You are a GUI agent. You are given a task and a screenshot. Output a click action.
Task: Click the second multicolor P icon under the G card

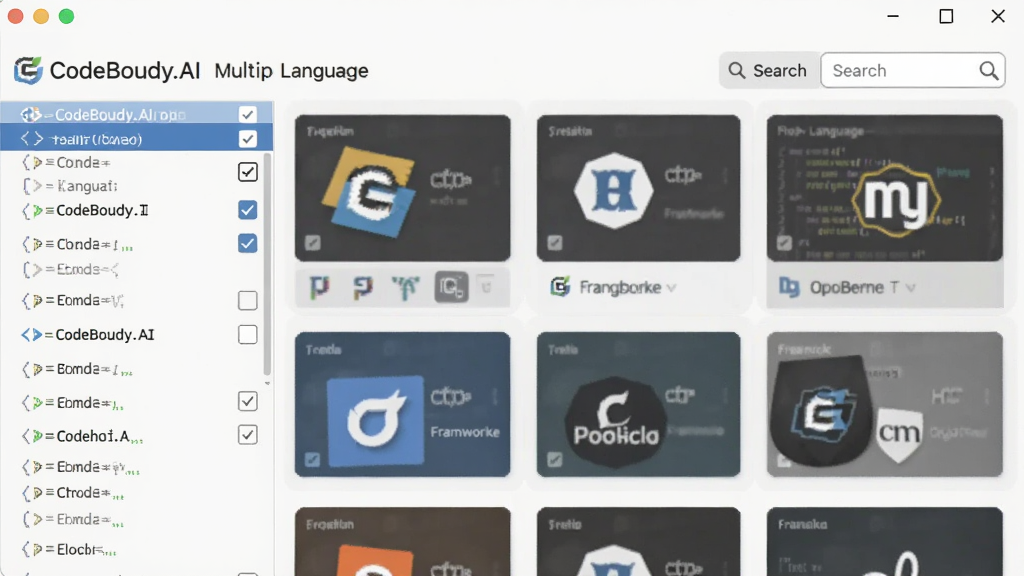click(362, 287)
